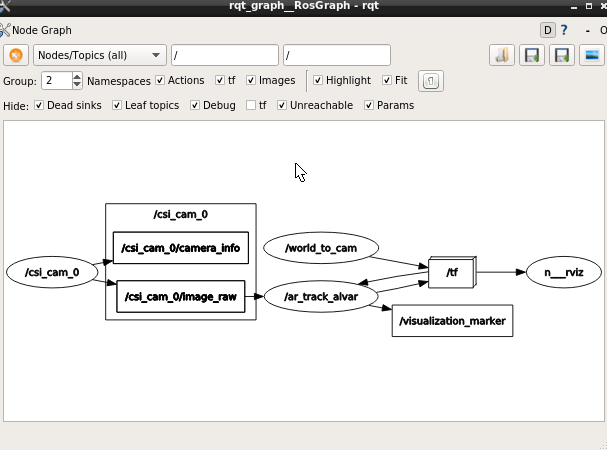
Task: Disable the Dead sinks checkbox
Action: (x=39, y=105)
